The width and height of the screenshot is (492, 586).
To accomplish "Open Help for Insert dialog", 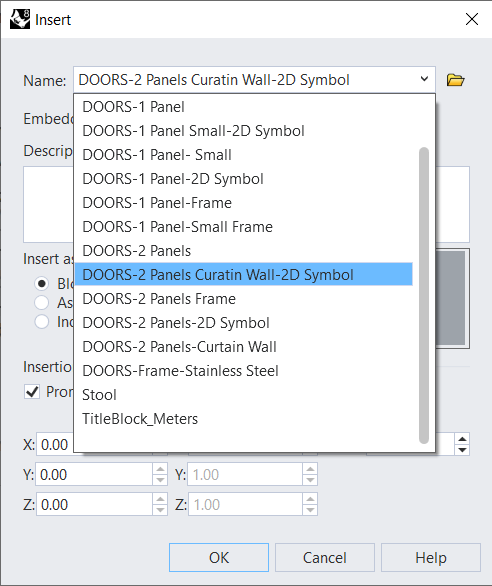I will [431, 558].
